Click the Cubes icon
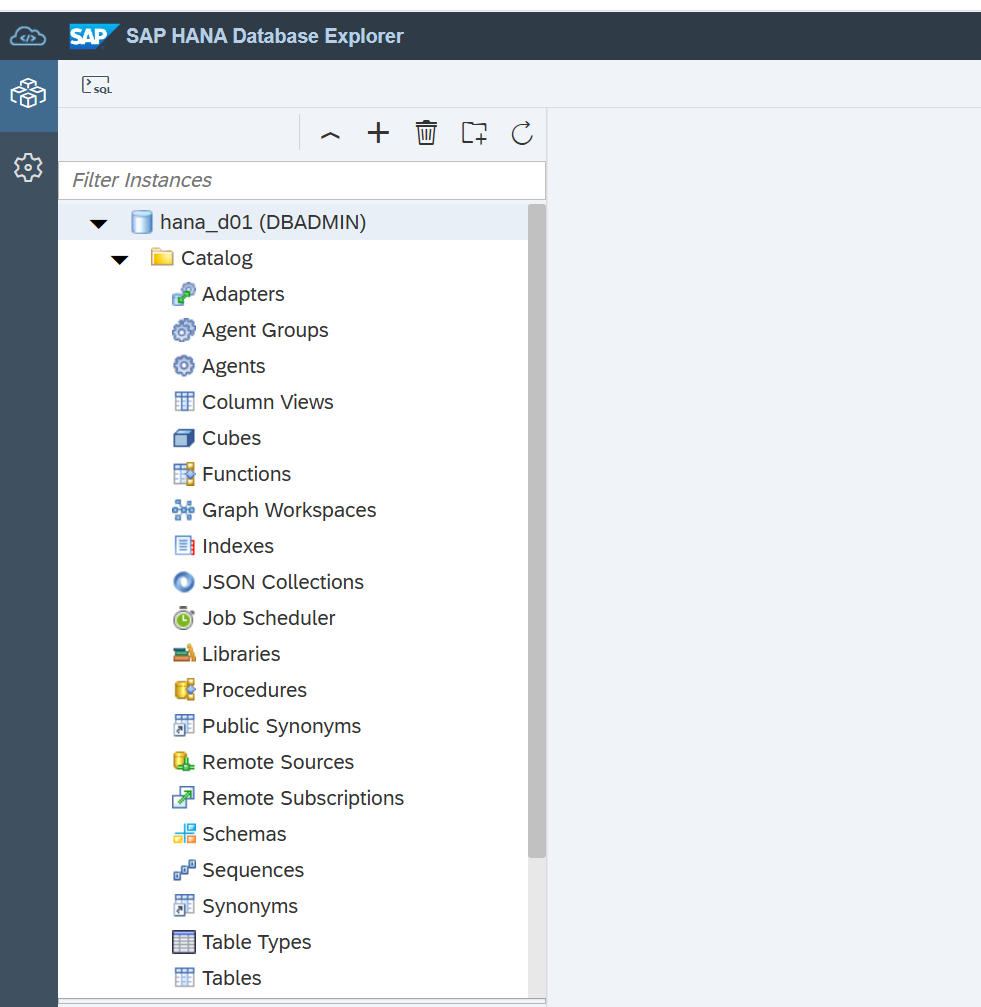This screenshot has height=1007, width=981. pos(184,438)
